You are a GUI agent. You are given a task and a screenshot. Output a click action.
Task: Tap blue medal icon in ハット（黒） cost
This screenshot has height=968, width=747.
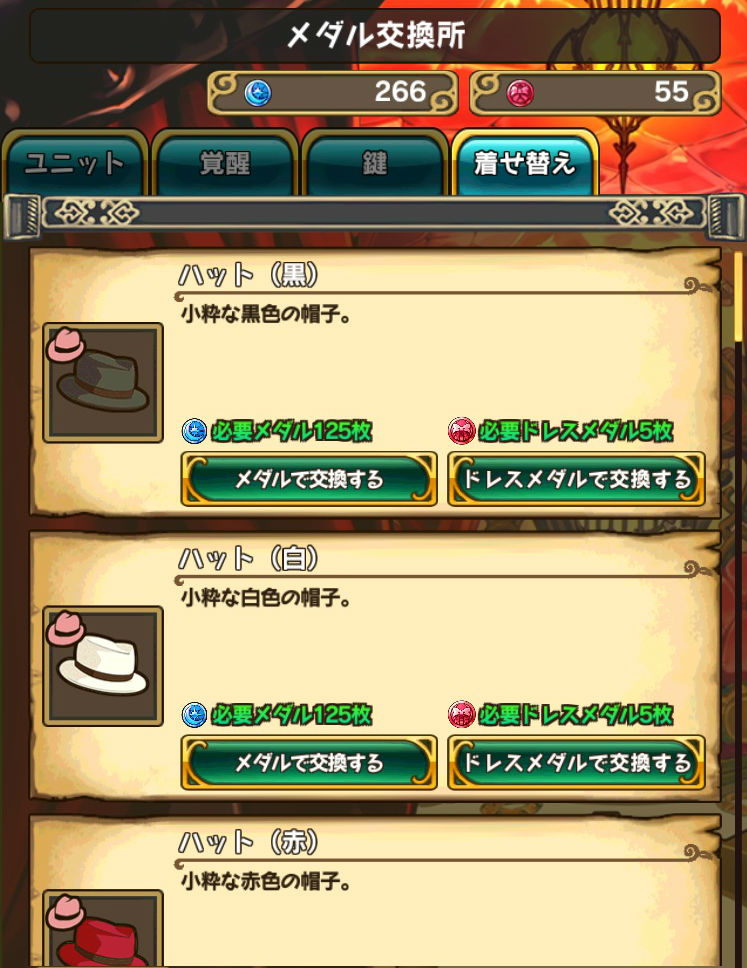pos(194,431)
